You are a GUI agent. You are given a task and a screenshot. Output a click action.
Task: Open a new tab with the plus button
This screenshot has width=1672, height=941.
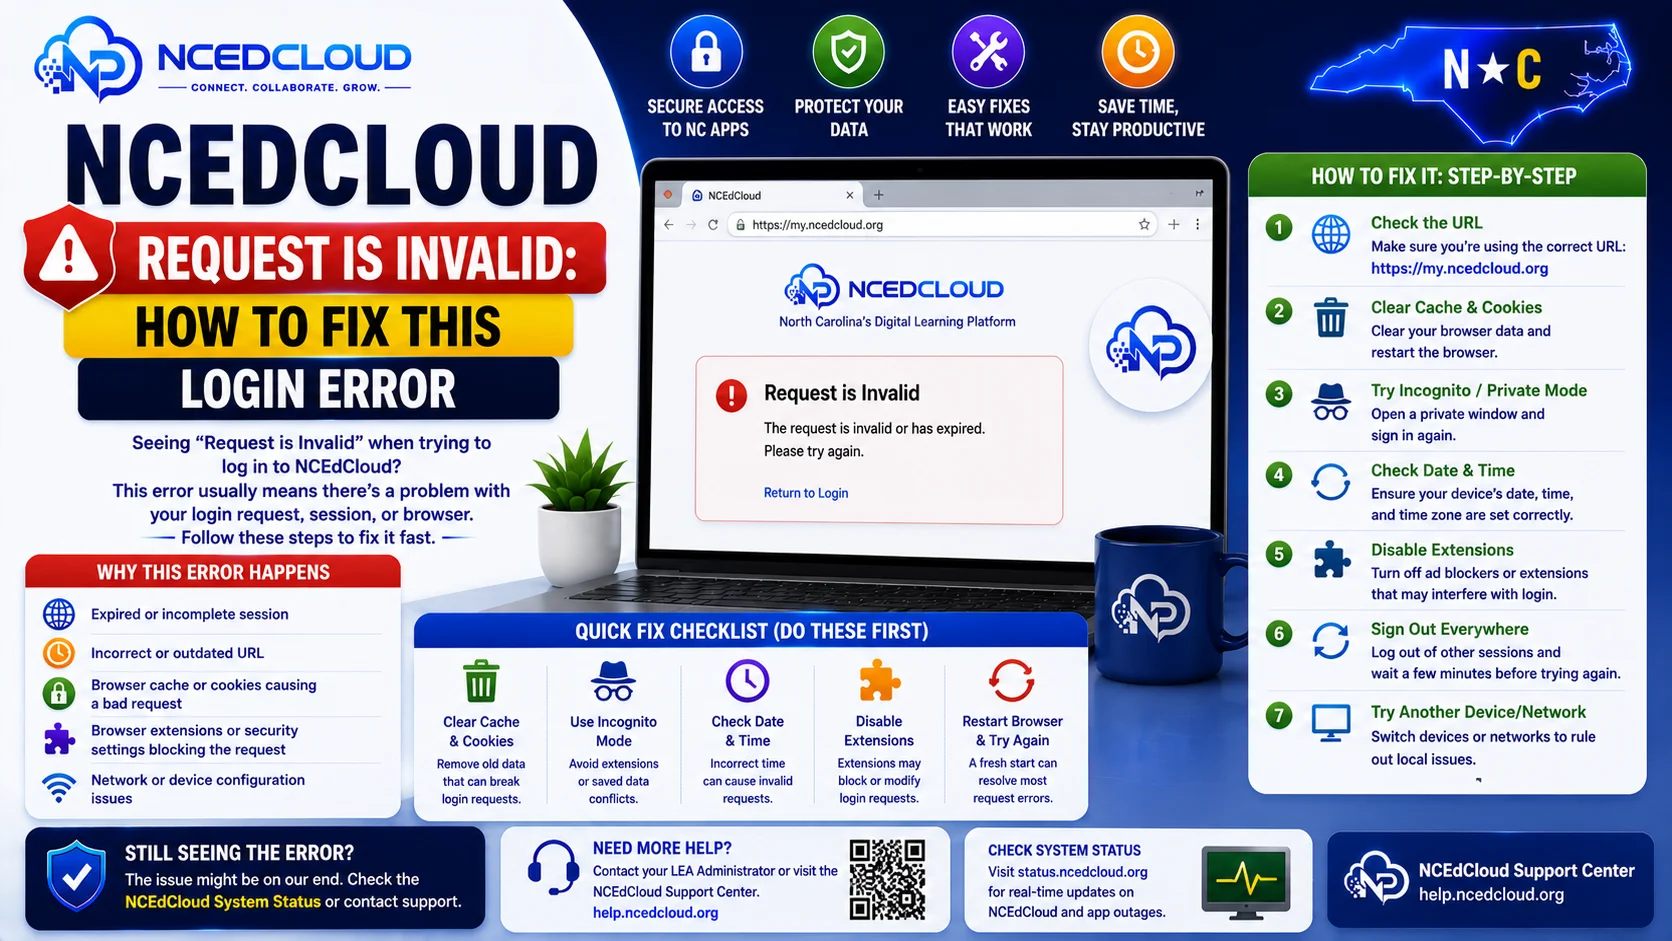(x=879, y=195)
